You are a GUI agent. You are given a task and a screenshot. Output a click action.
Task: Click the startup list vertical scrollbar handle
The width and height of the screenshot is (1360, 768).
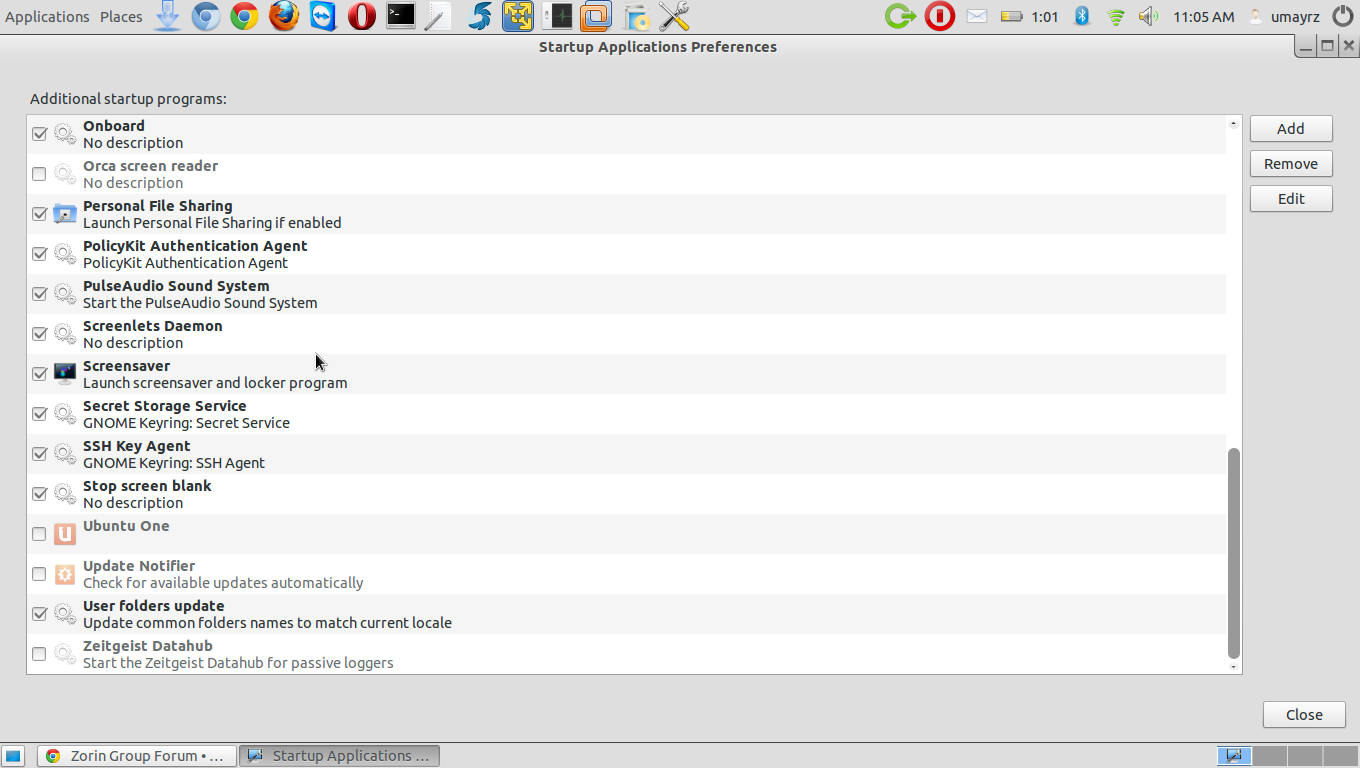tap(1233, 553)
